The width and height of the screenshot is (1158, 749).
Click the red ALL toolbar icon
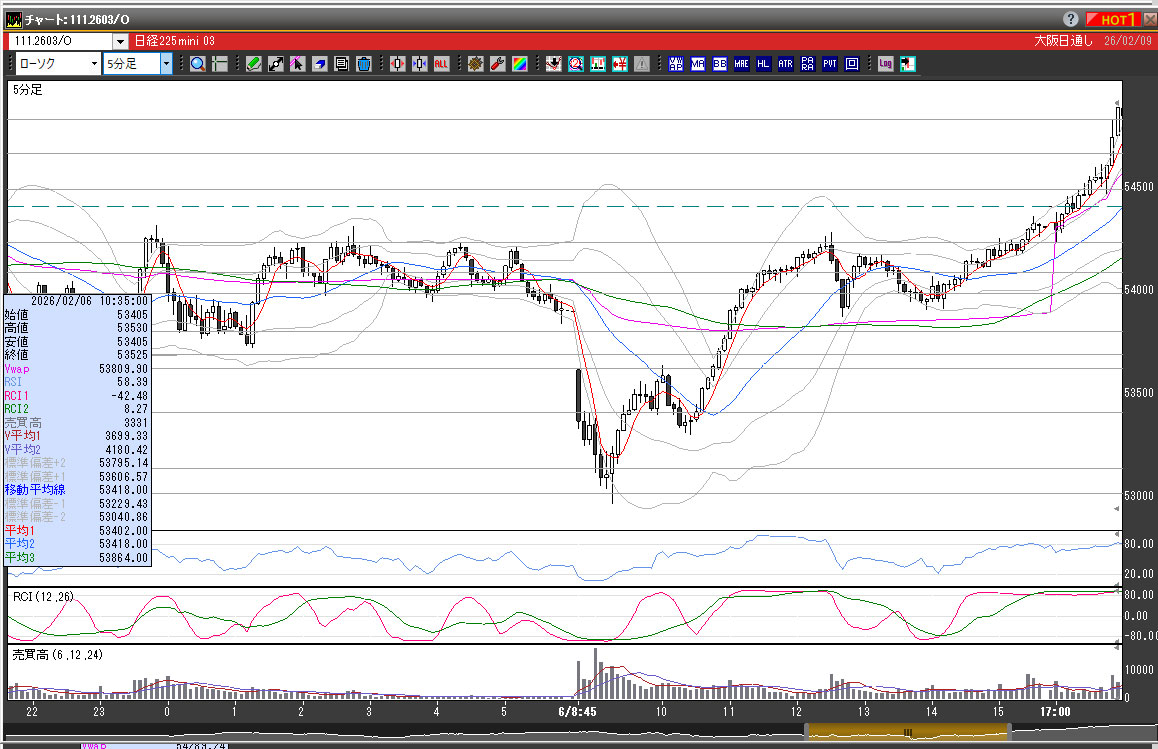[441, 64]
